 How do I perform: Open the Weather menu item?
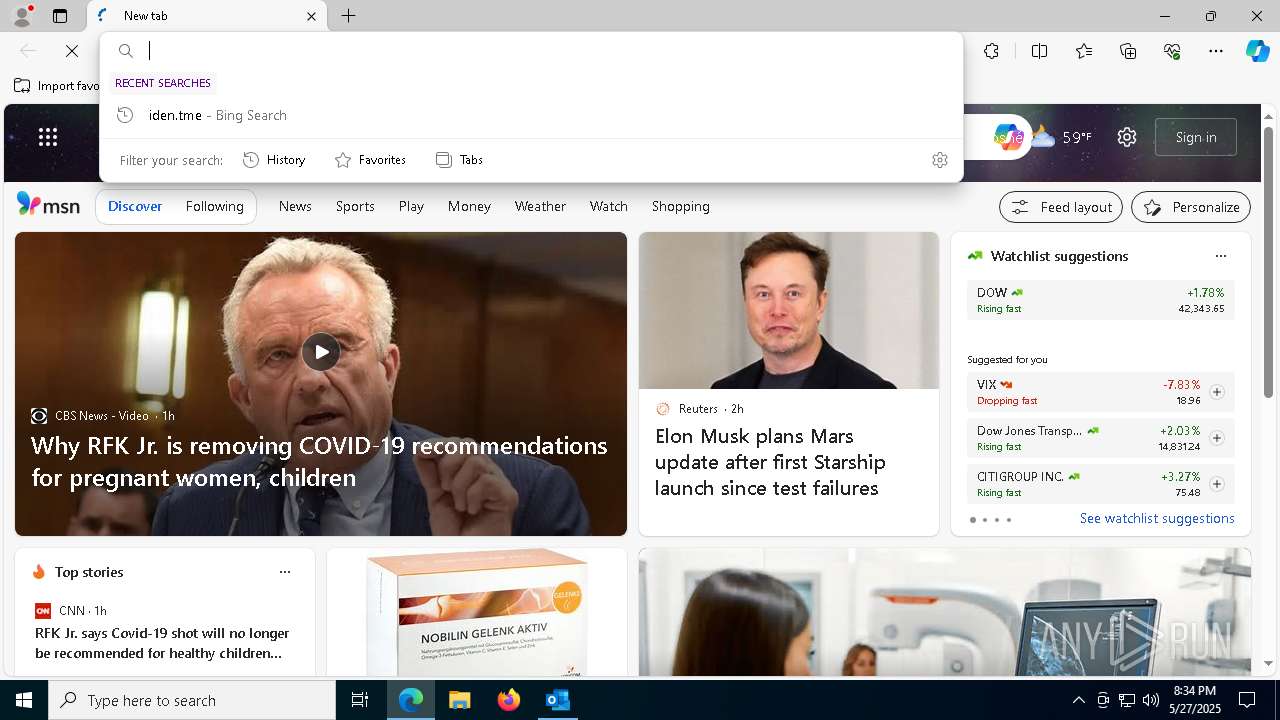click(x=540, y=206)
